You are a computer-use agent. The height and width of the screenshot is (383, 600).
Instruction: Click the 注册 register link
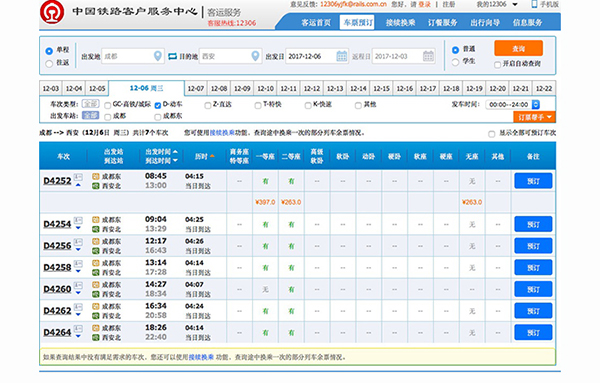tap(449, 4)
